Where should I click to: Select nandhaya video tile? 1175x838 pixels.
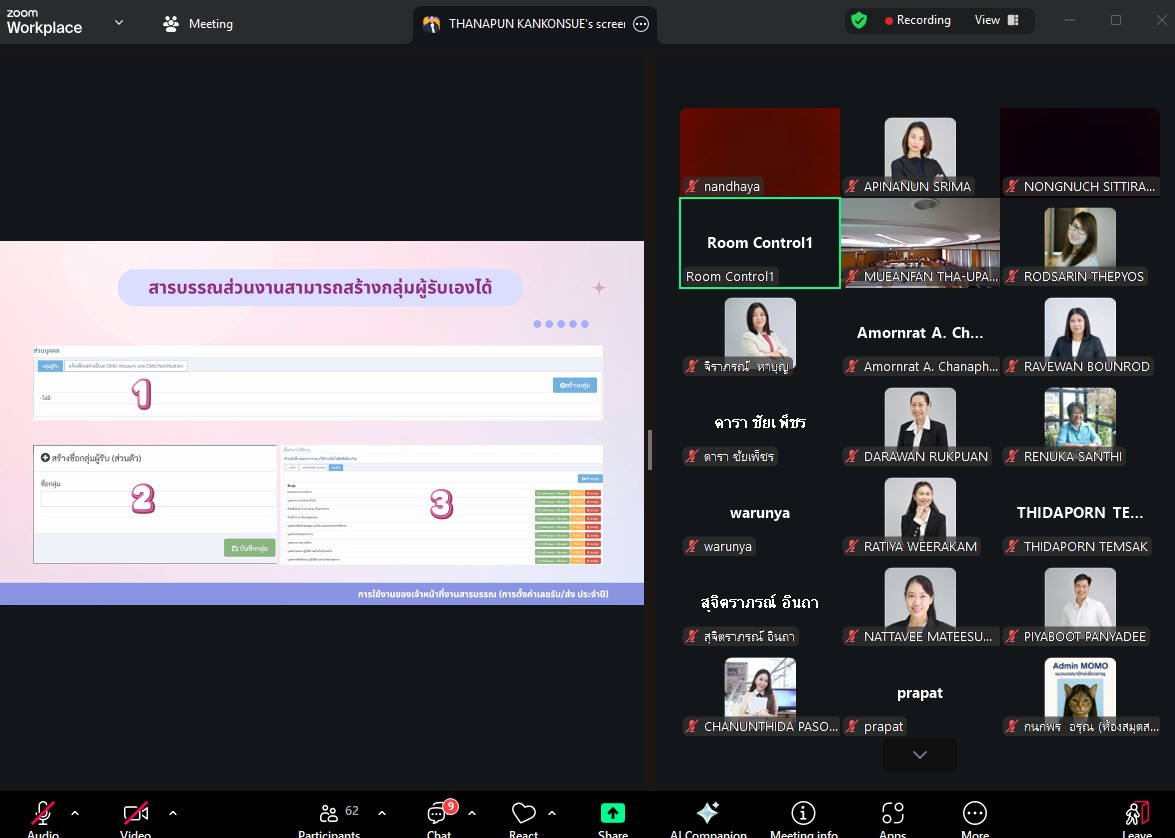(x=760, y=152)
